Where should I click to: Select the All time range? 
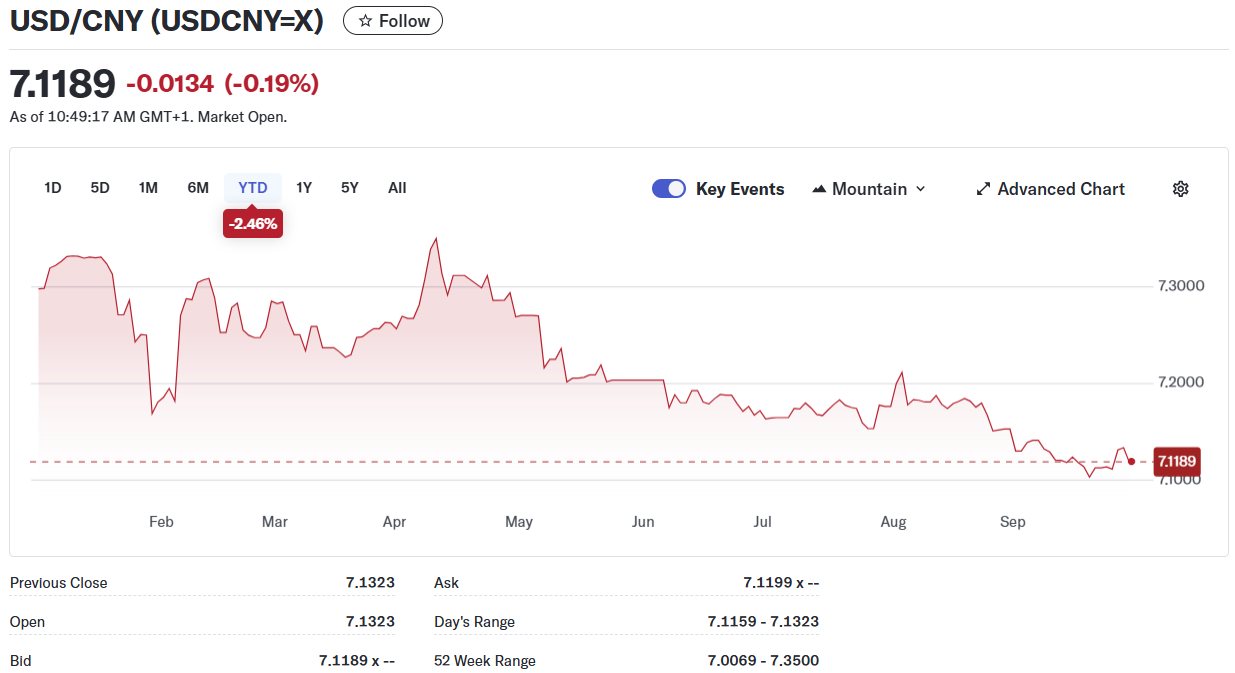[397, 188]
